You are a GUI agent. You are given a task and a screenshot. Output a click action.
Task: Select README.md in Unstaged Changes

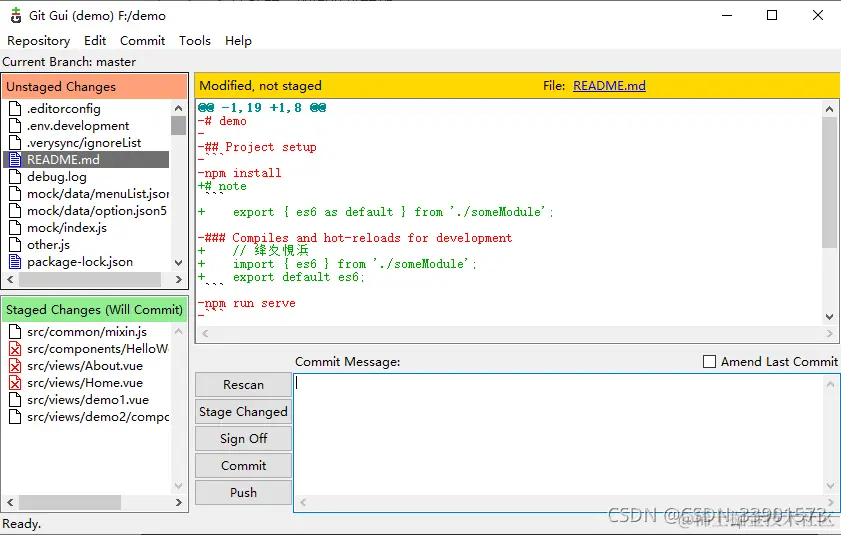[x=86, y=159]
